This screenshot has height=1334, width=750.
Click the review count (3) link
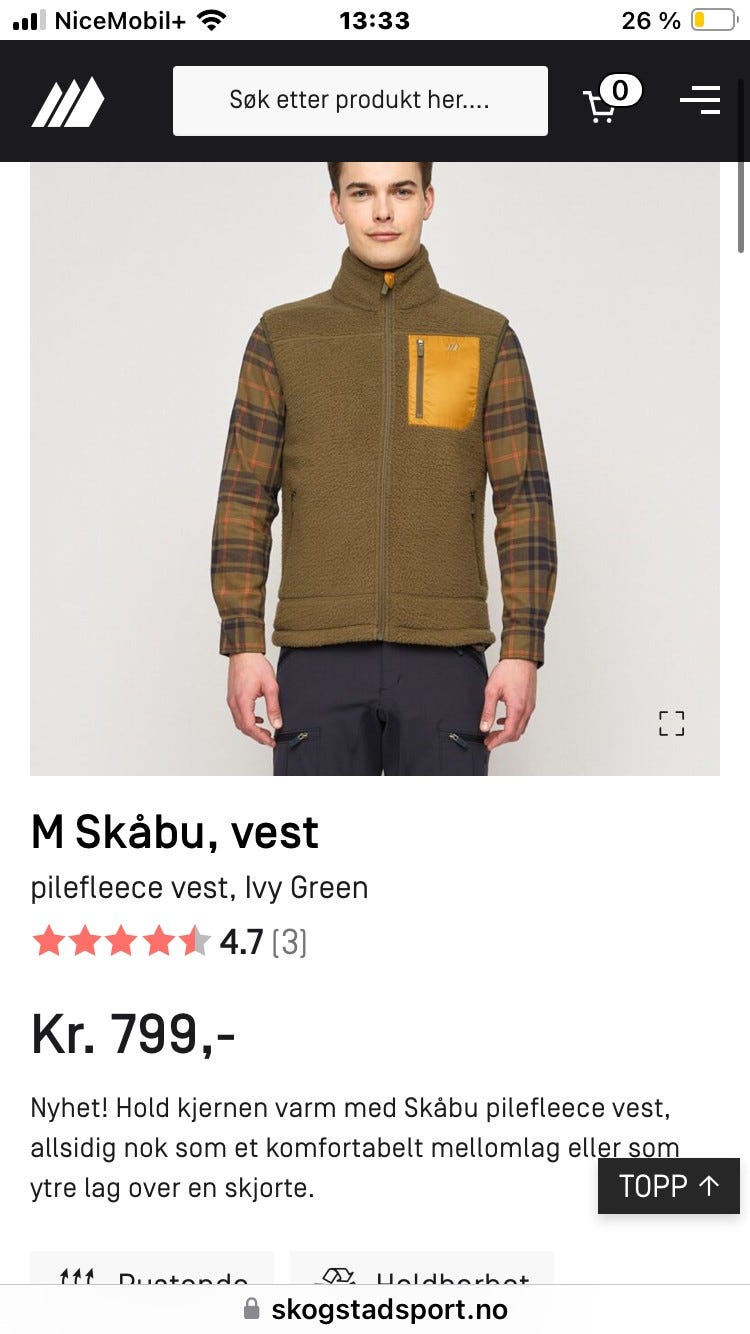(x=289, y=942)
